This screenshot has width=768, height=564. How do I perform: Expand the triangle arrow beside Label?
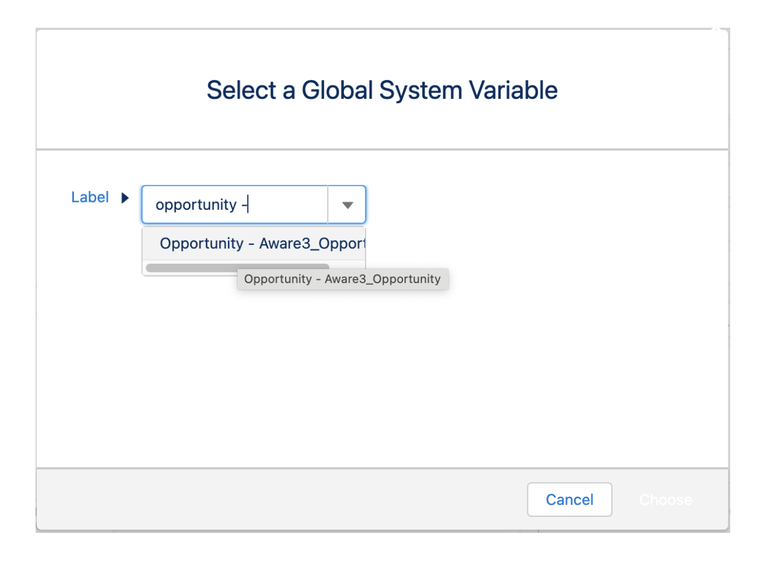pos(125,198)
